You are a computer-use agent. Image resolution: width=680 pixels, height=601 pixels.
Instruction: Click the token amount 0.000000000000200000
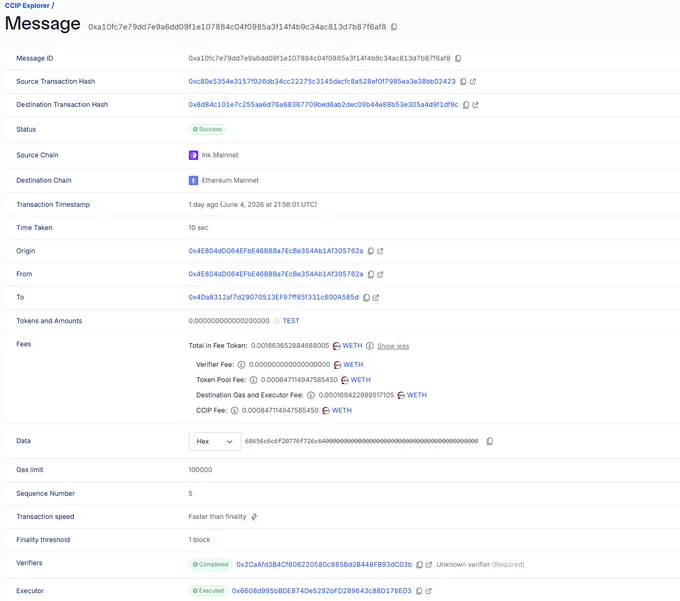[229, 321]
